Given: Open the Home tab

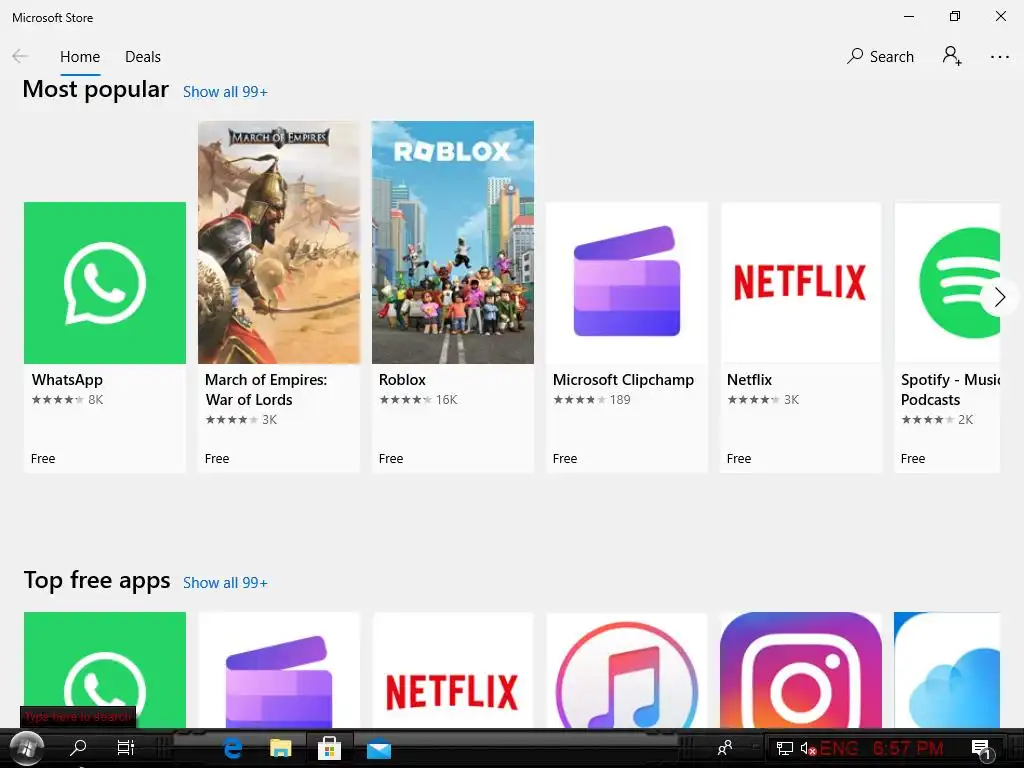Looking at the screenshot, I should tap(80, 57).
